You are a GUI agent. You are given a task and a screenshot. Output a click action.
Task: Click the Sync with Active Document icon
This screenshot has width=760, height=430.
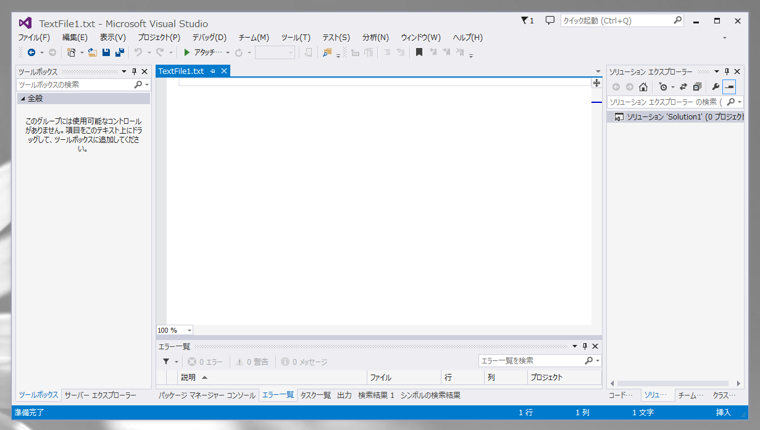tap(683, 87)
